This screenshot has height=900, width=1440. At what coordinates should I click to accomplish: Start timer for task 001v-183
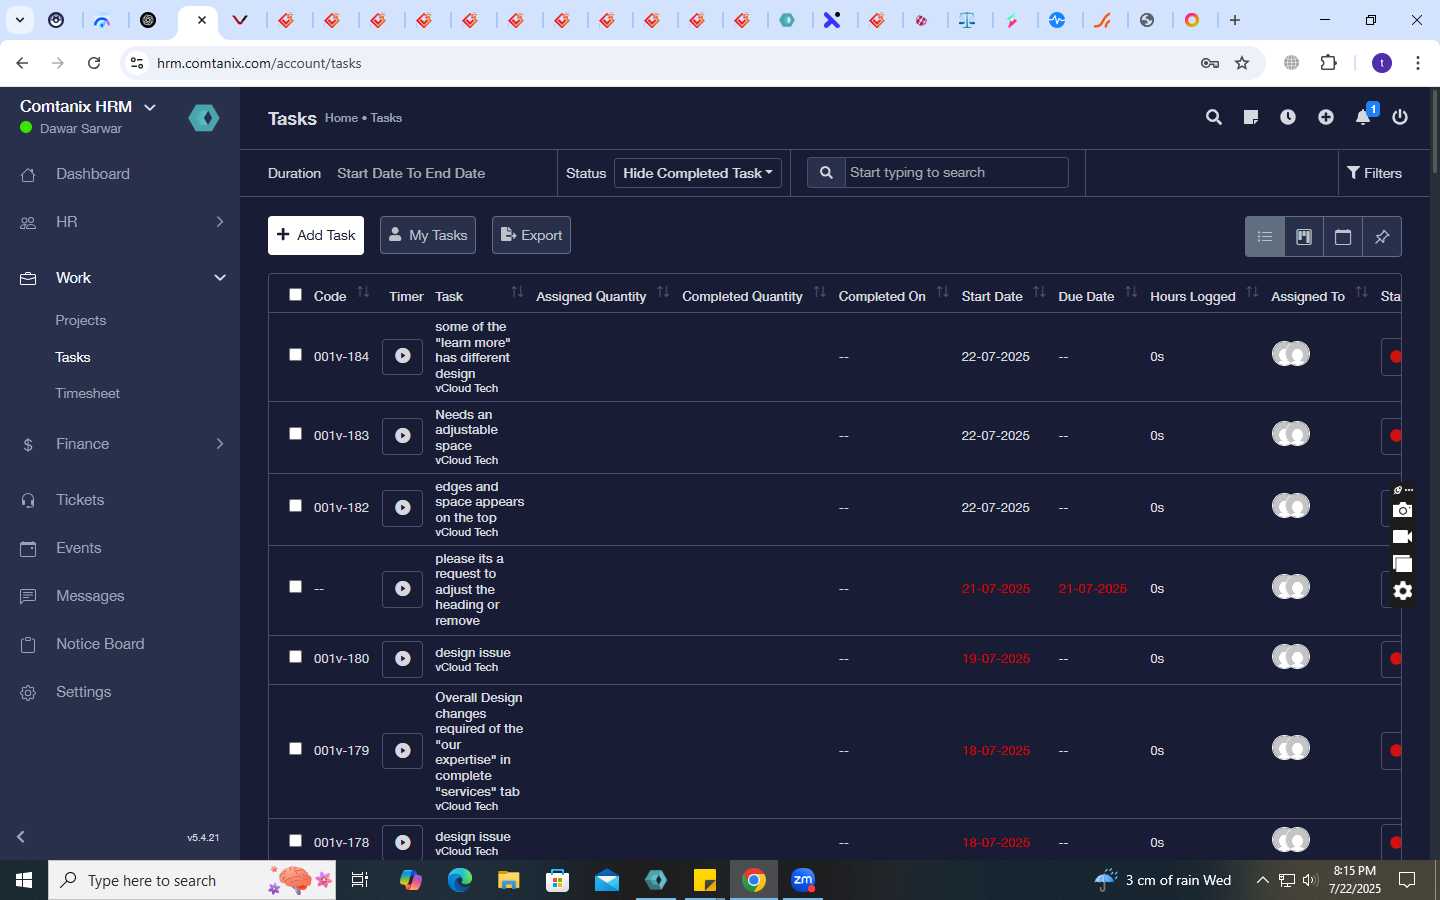pyautogui.click(x=403, y=435)
